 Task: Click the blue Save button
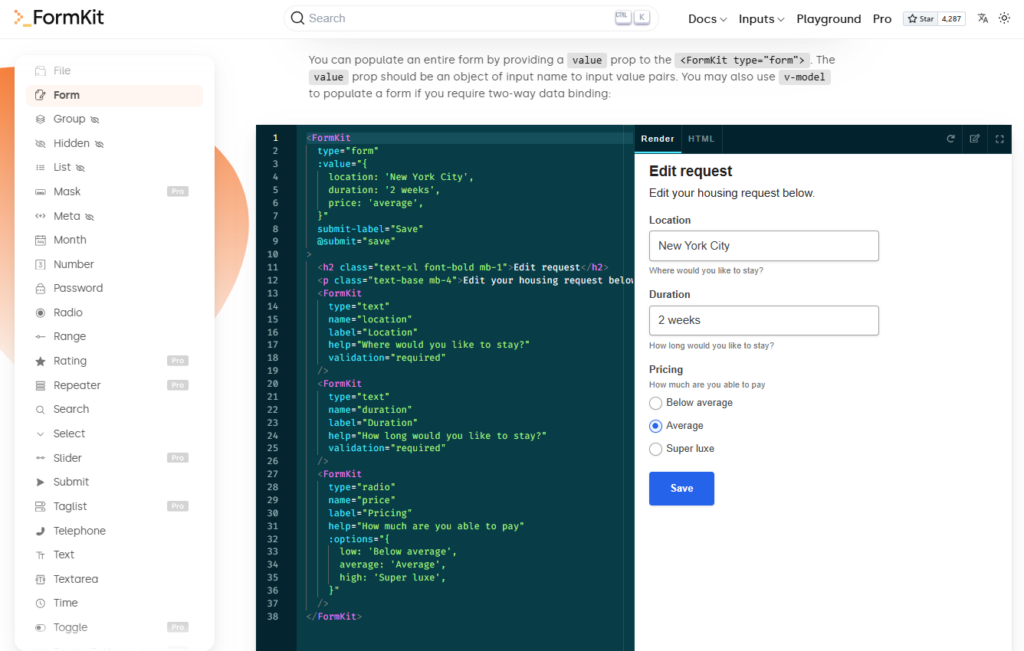(x=681, y=488)
